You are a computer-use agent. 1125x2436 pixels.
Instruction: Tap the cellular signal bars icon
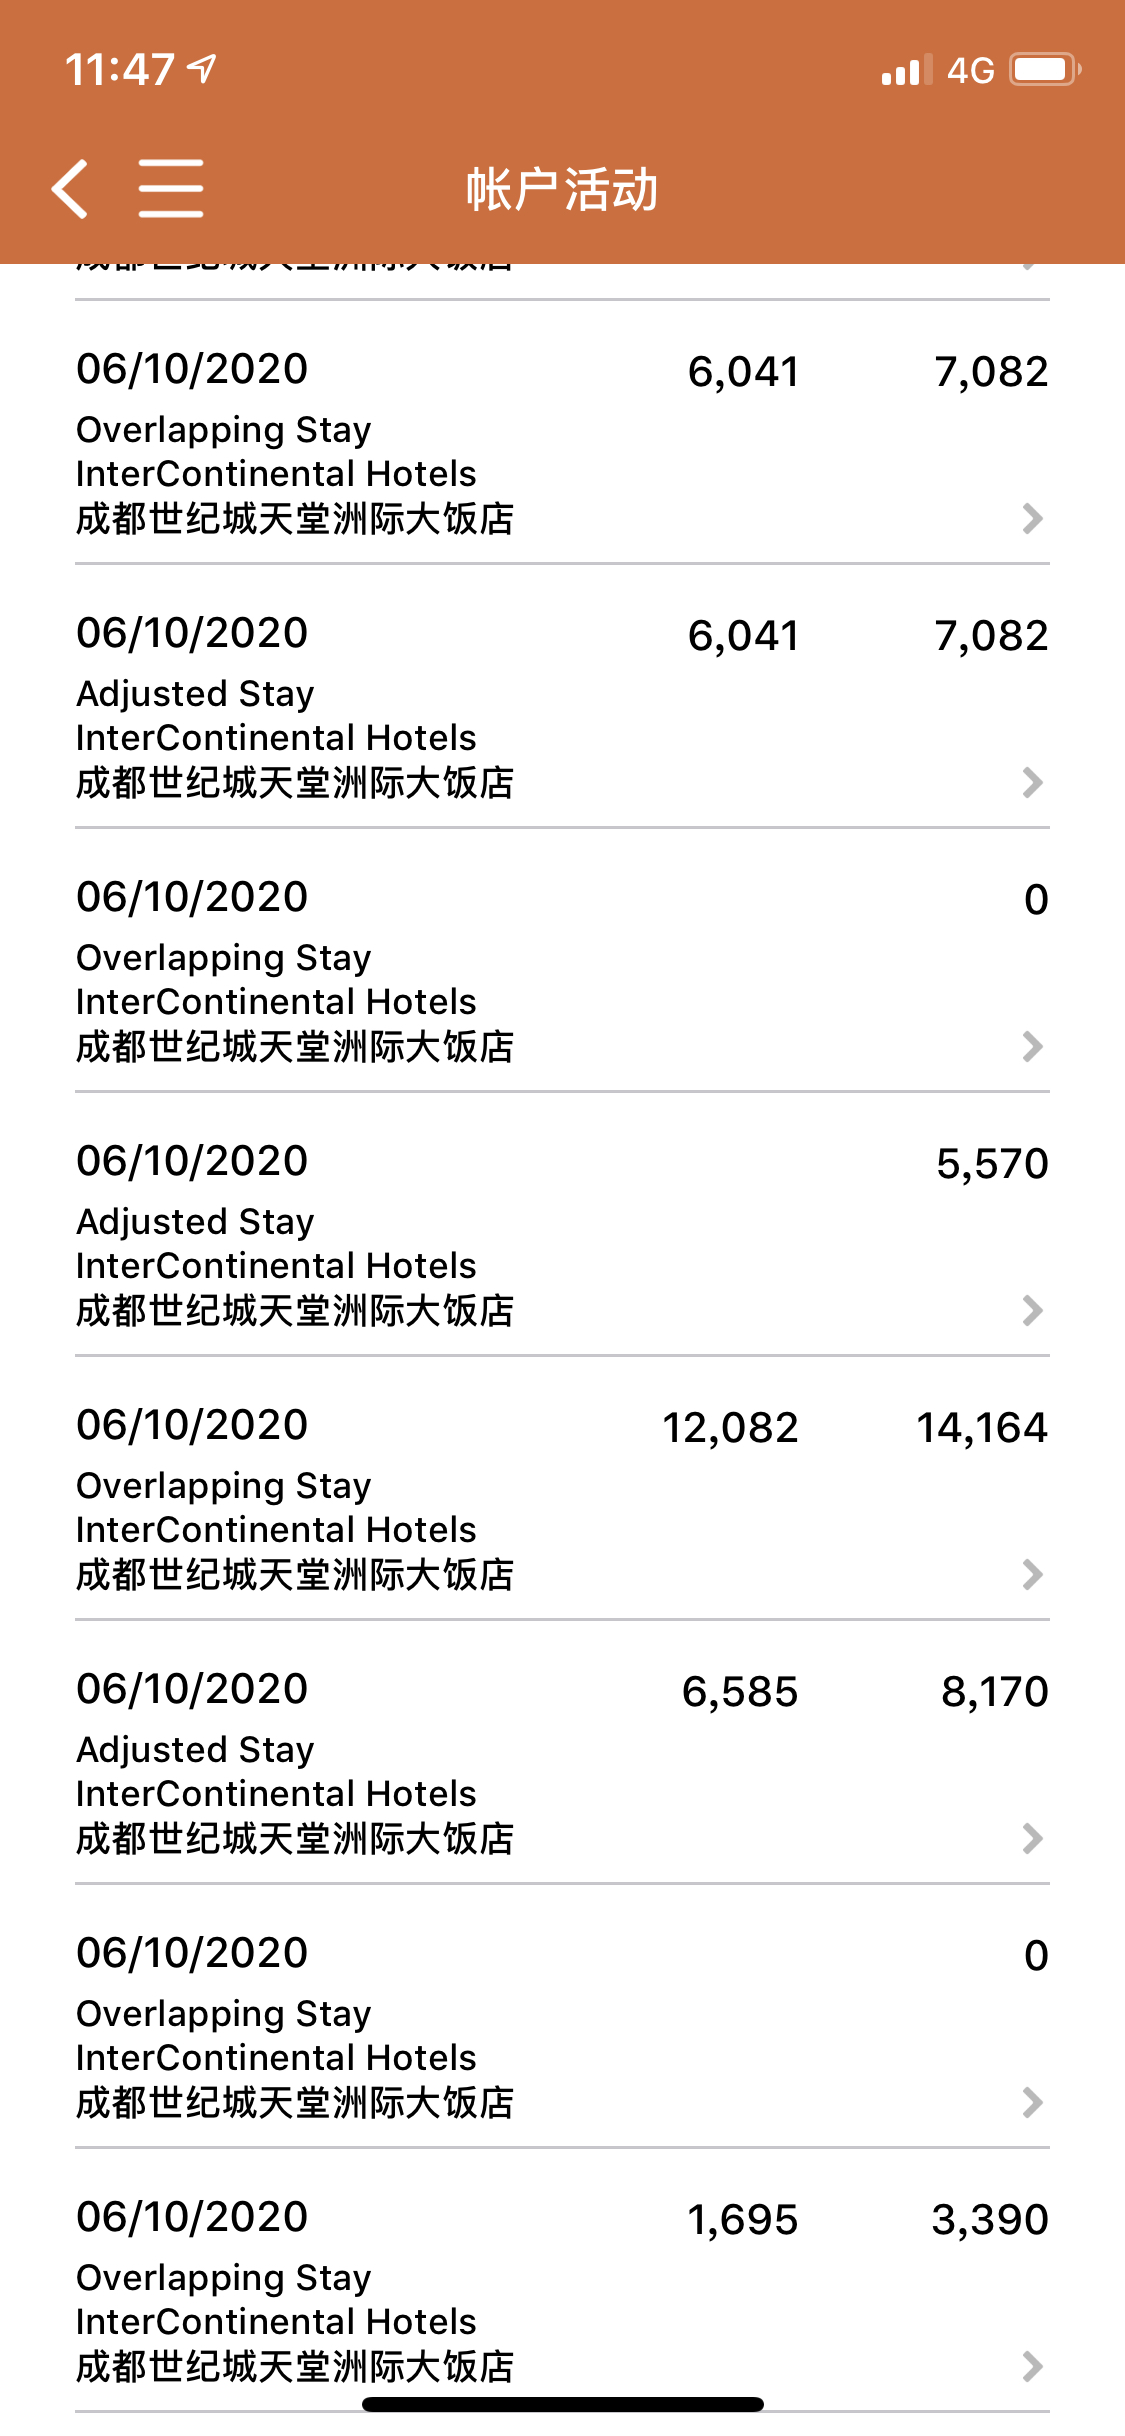click(x=907, y=70)
